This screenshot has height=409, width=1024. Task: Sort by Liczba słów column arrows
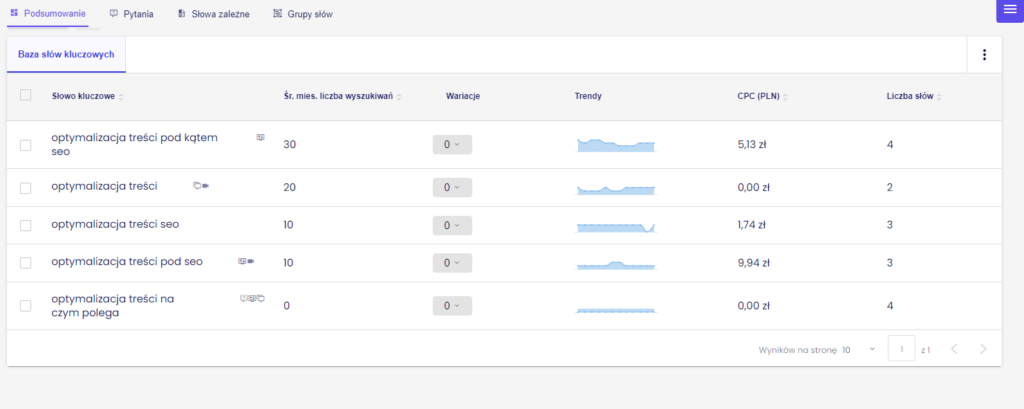[x=939, y=97]
